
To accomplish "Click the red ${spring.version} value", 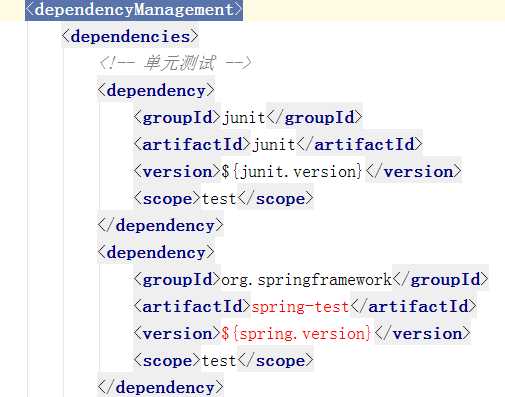I will [x=296, y=334].
